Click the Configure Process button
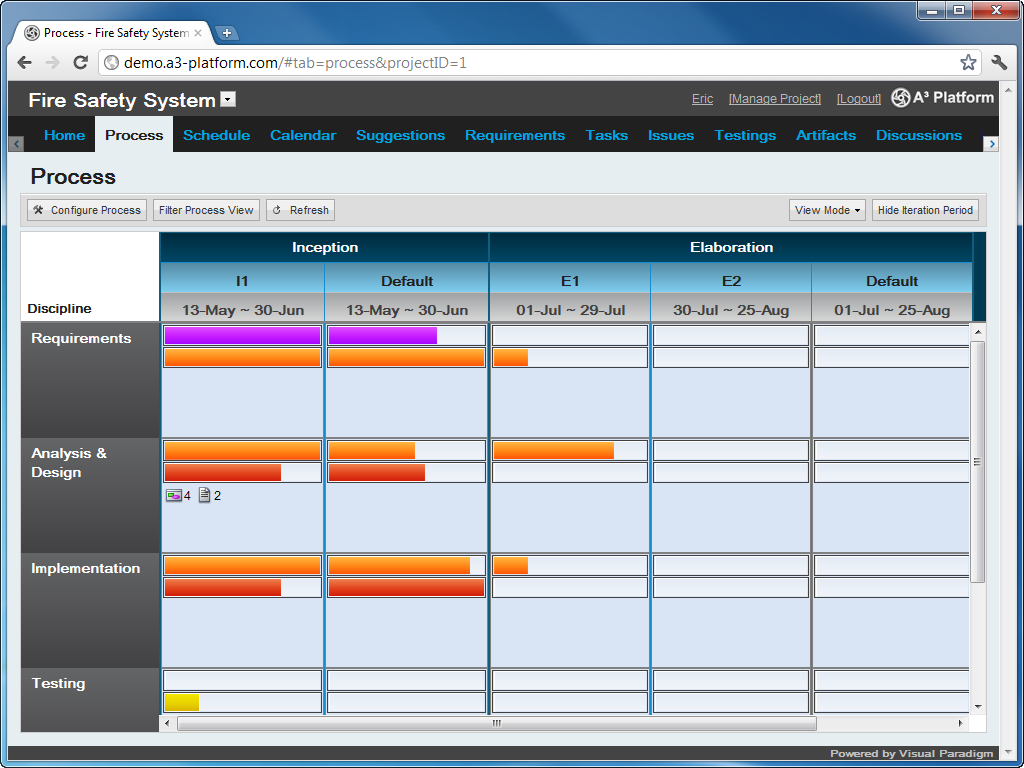The height and width of the screenshot is (768, 1024). 87,210
